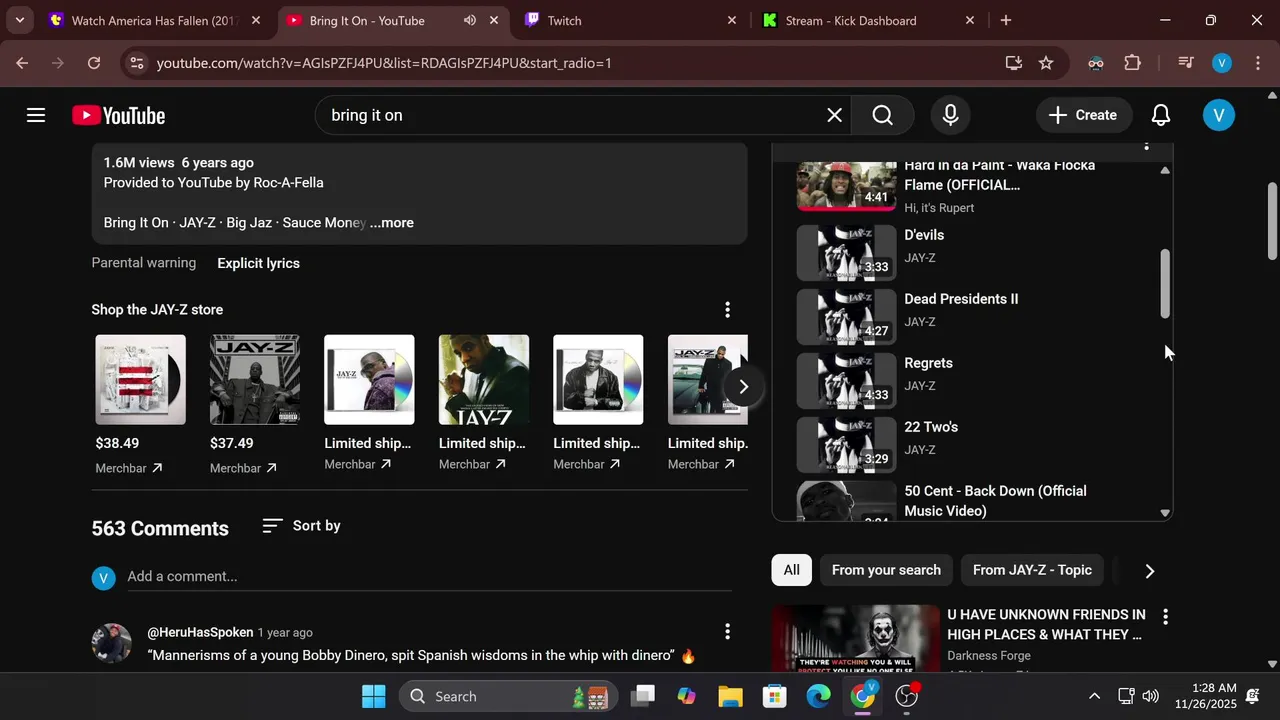
Task: Open the taskbar clock showing 1:28 AM
Action: [x=1206, y=696]
